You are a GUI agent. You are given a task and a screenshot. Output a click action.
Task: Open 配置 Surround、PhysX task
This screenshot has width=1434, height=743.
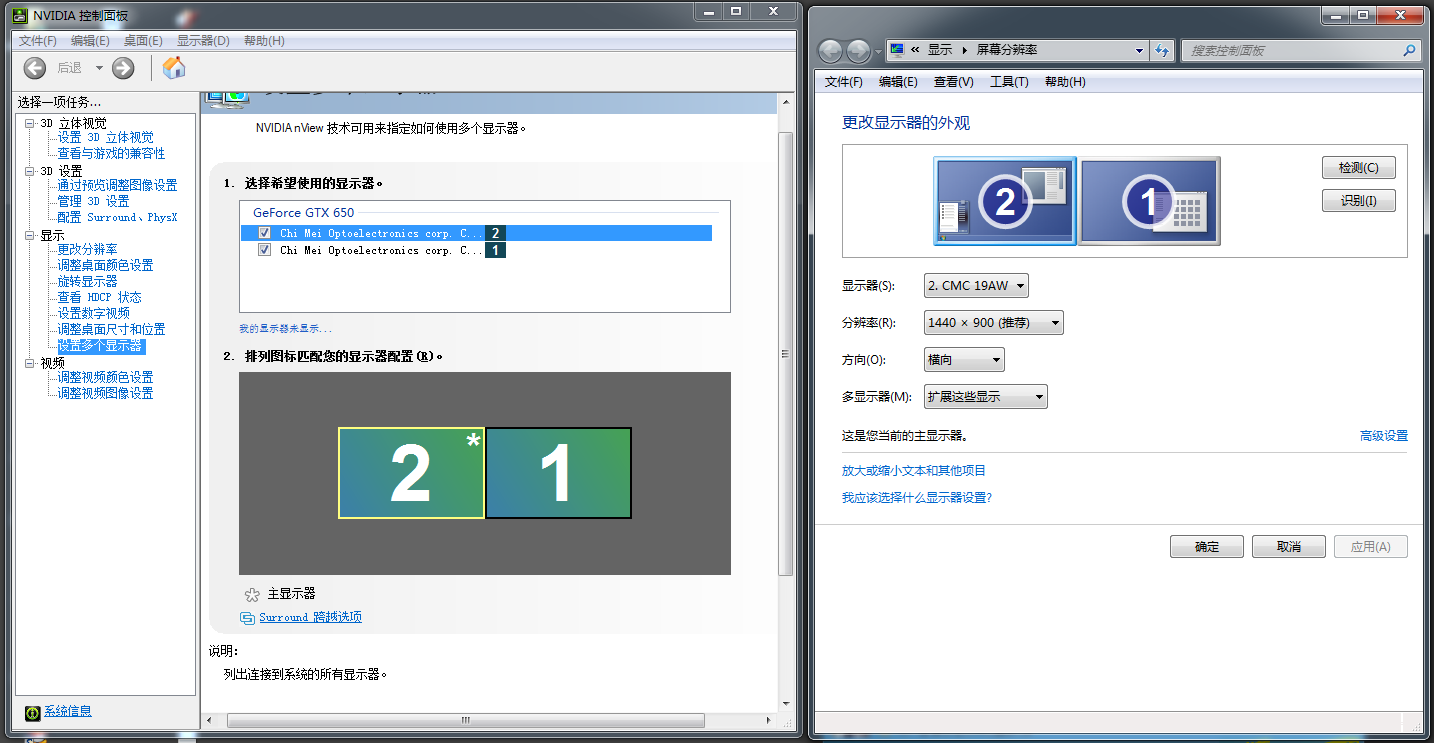coord(117,218)
